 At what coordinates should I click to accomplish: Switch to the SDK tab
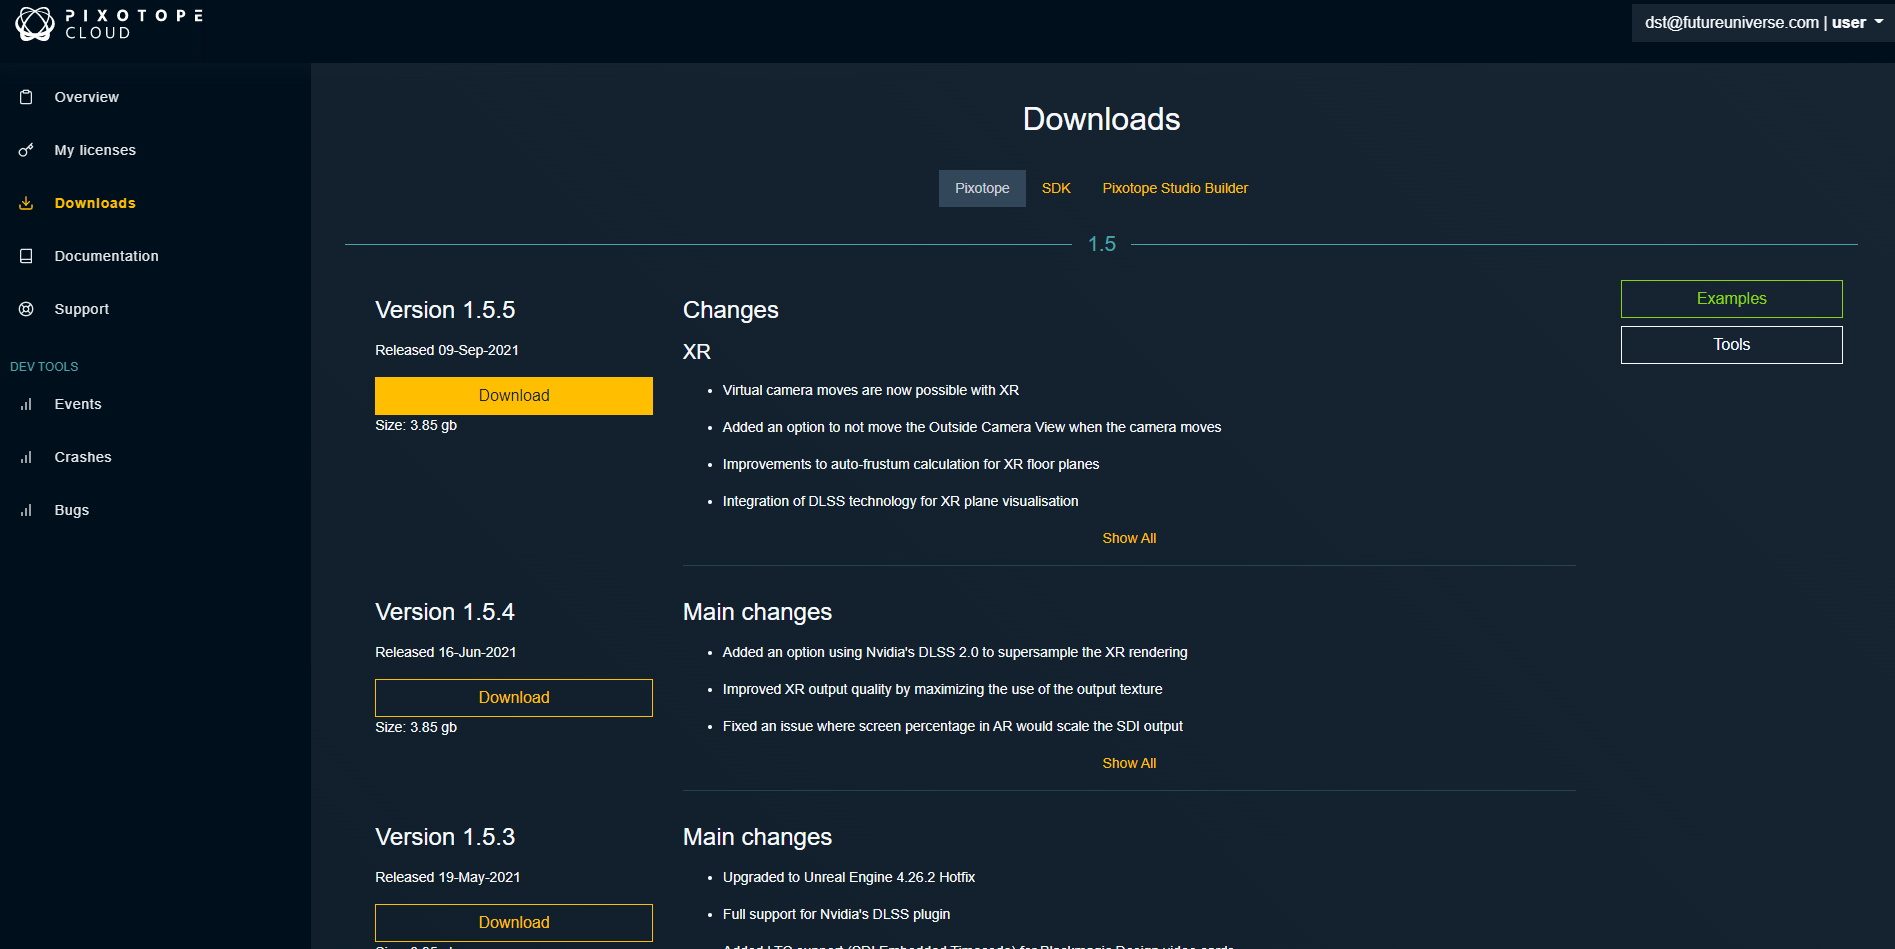[x=1056, y=188]
